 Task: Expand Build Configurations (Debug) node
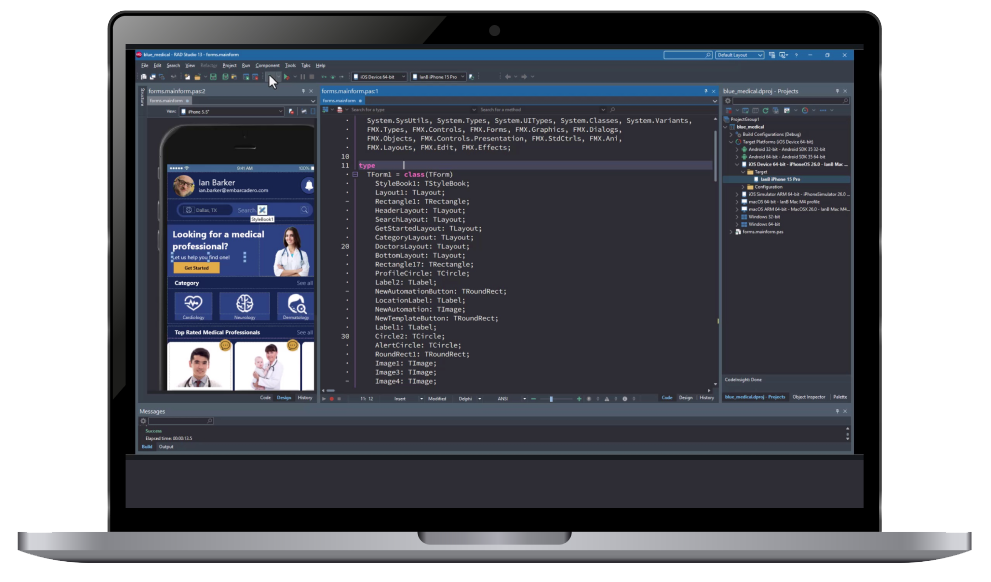coord(731,134)
